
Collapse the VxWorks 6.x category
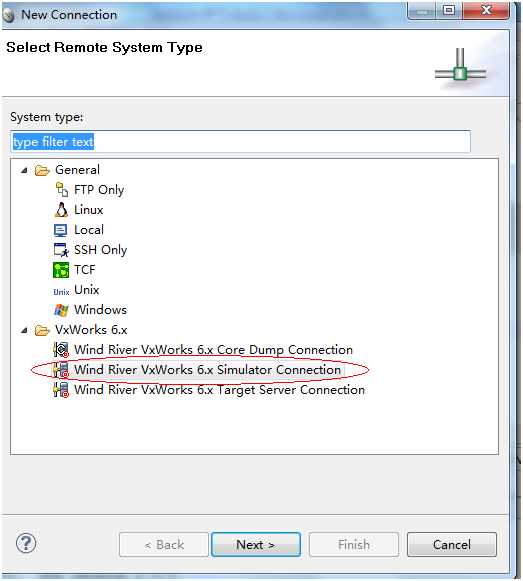24,330
